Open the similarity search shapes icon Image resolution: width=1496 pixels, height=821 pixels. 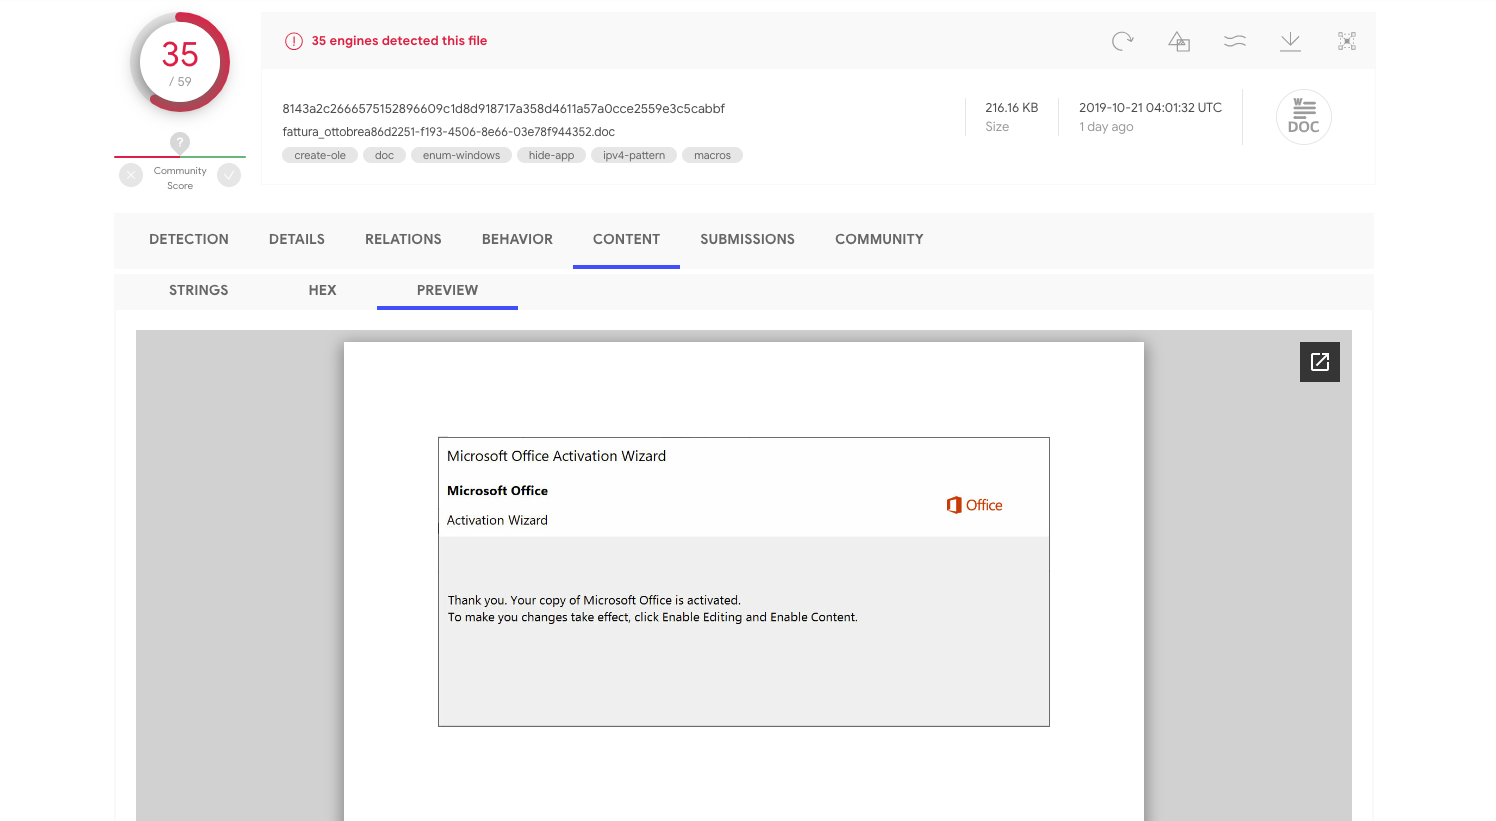(1179, 41)
